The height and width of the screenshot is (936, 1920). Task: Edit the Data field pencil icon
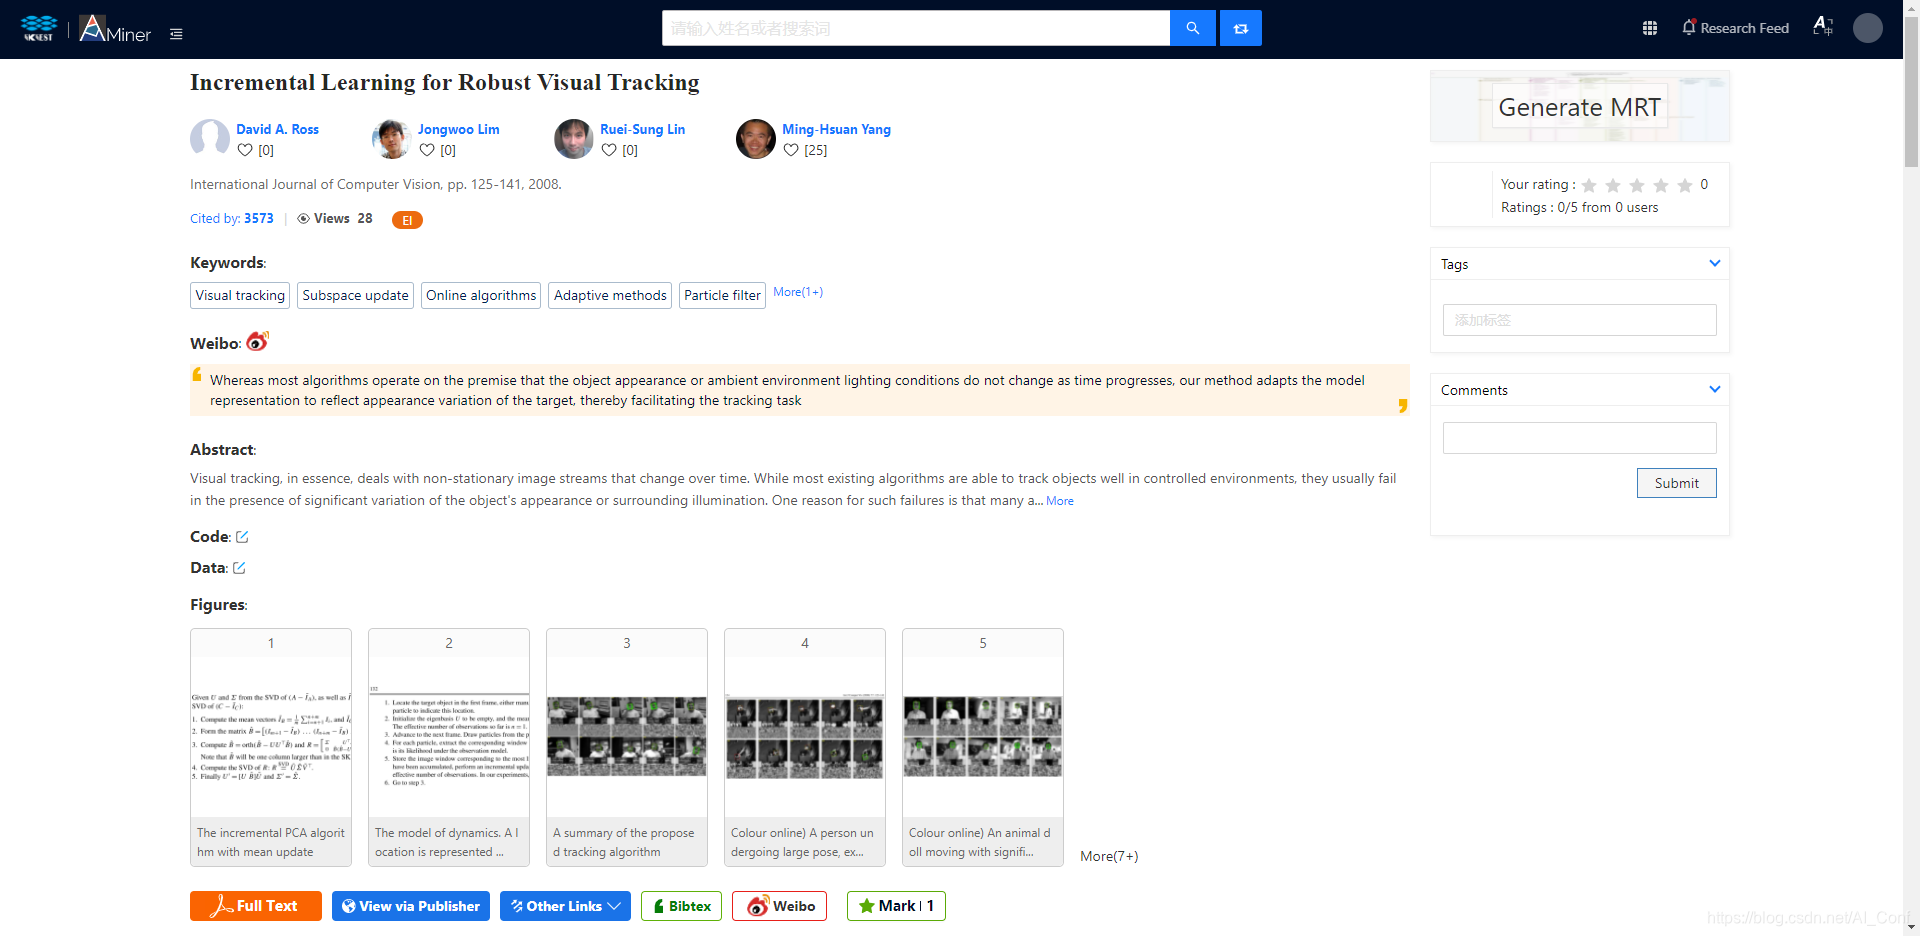pyautogui.click(x=239, y=568)
